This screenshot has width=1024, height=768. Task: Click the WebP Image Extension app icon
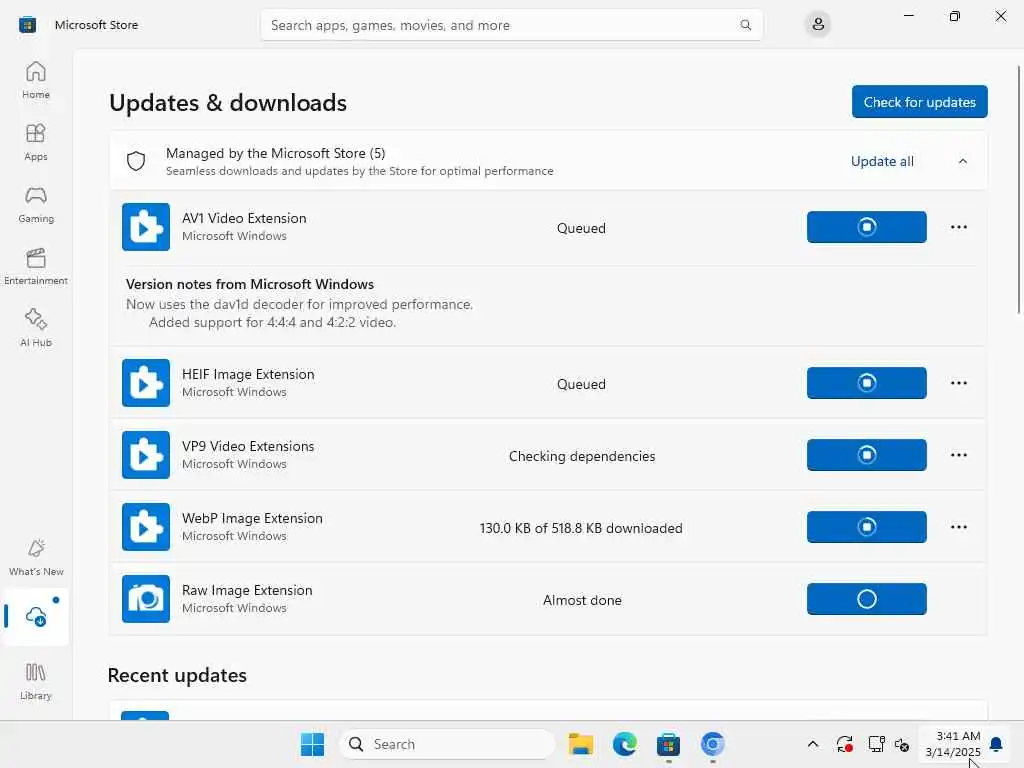click(146, 526)
